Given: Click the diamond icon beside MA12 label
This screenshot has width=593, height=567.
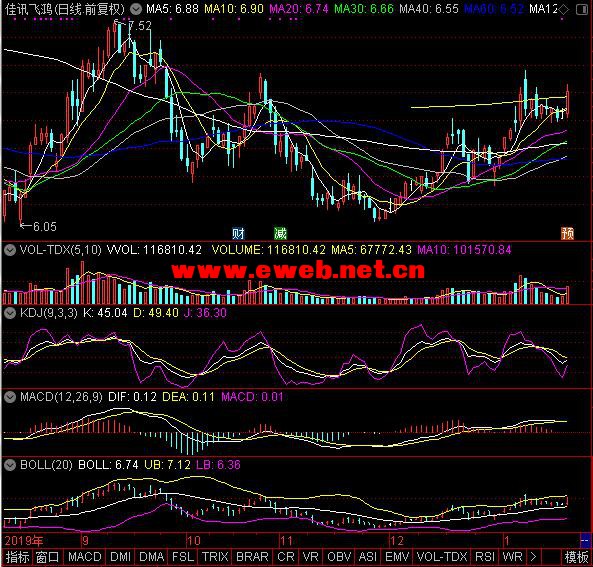Looking at the screenshot, I should point(564,9).
